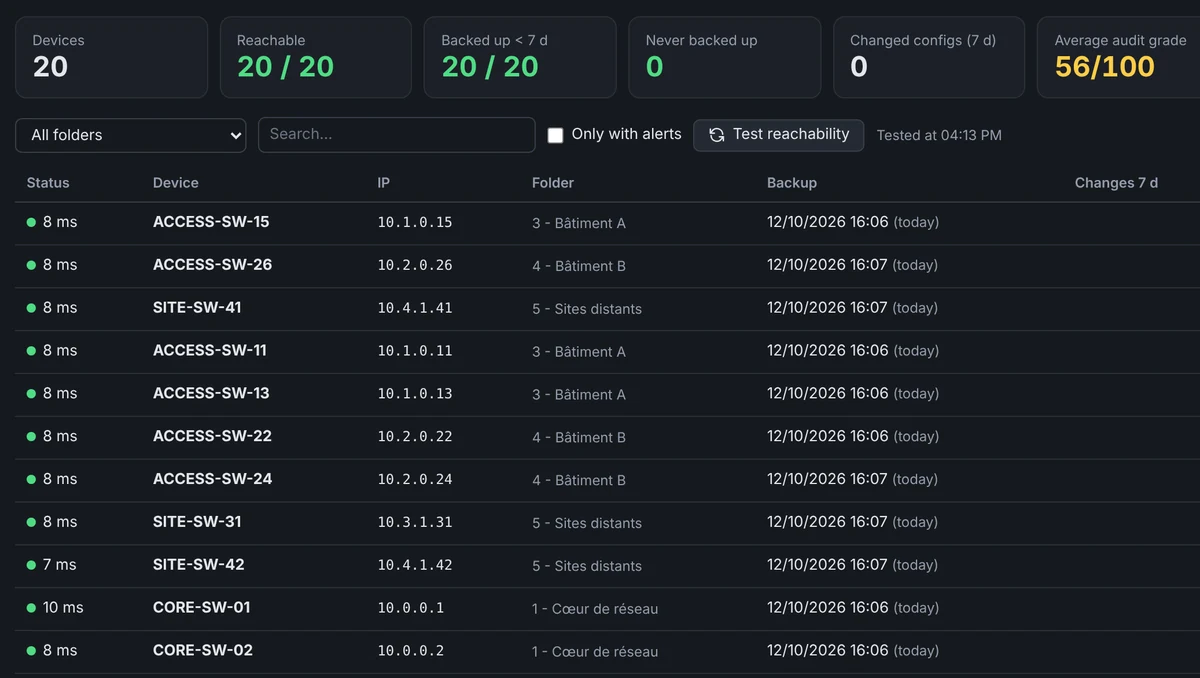Sort by the Changes 7 d column header
This screenshot has height=678, width=1200.
coord(1116,183)
